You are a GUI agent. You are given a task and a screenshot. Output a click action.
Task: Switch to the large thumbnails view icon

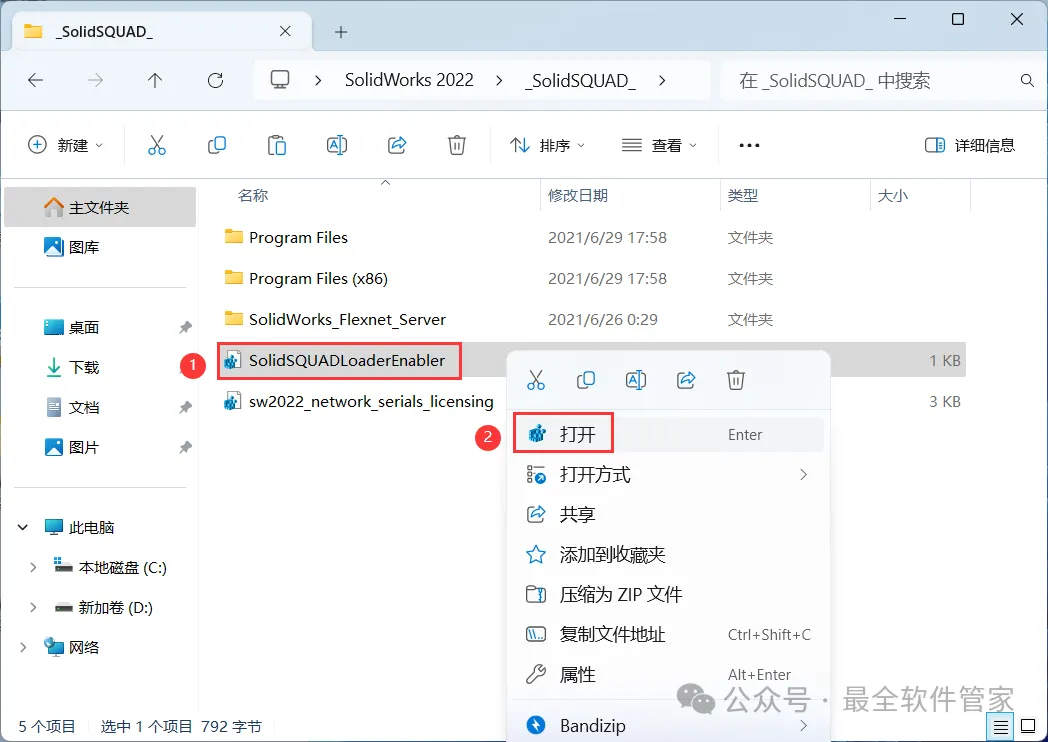coord(1029,727)
